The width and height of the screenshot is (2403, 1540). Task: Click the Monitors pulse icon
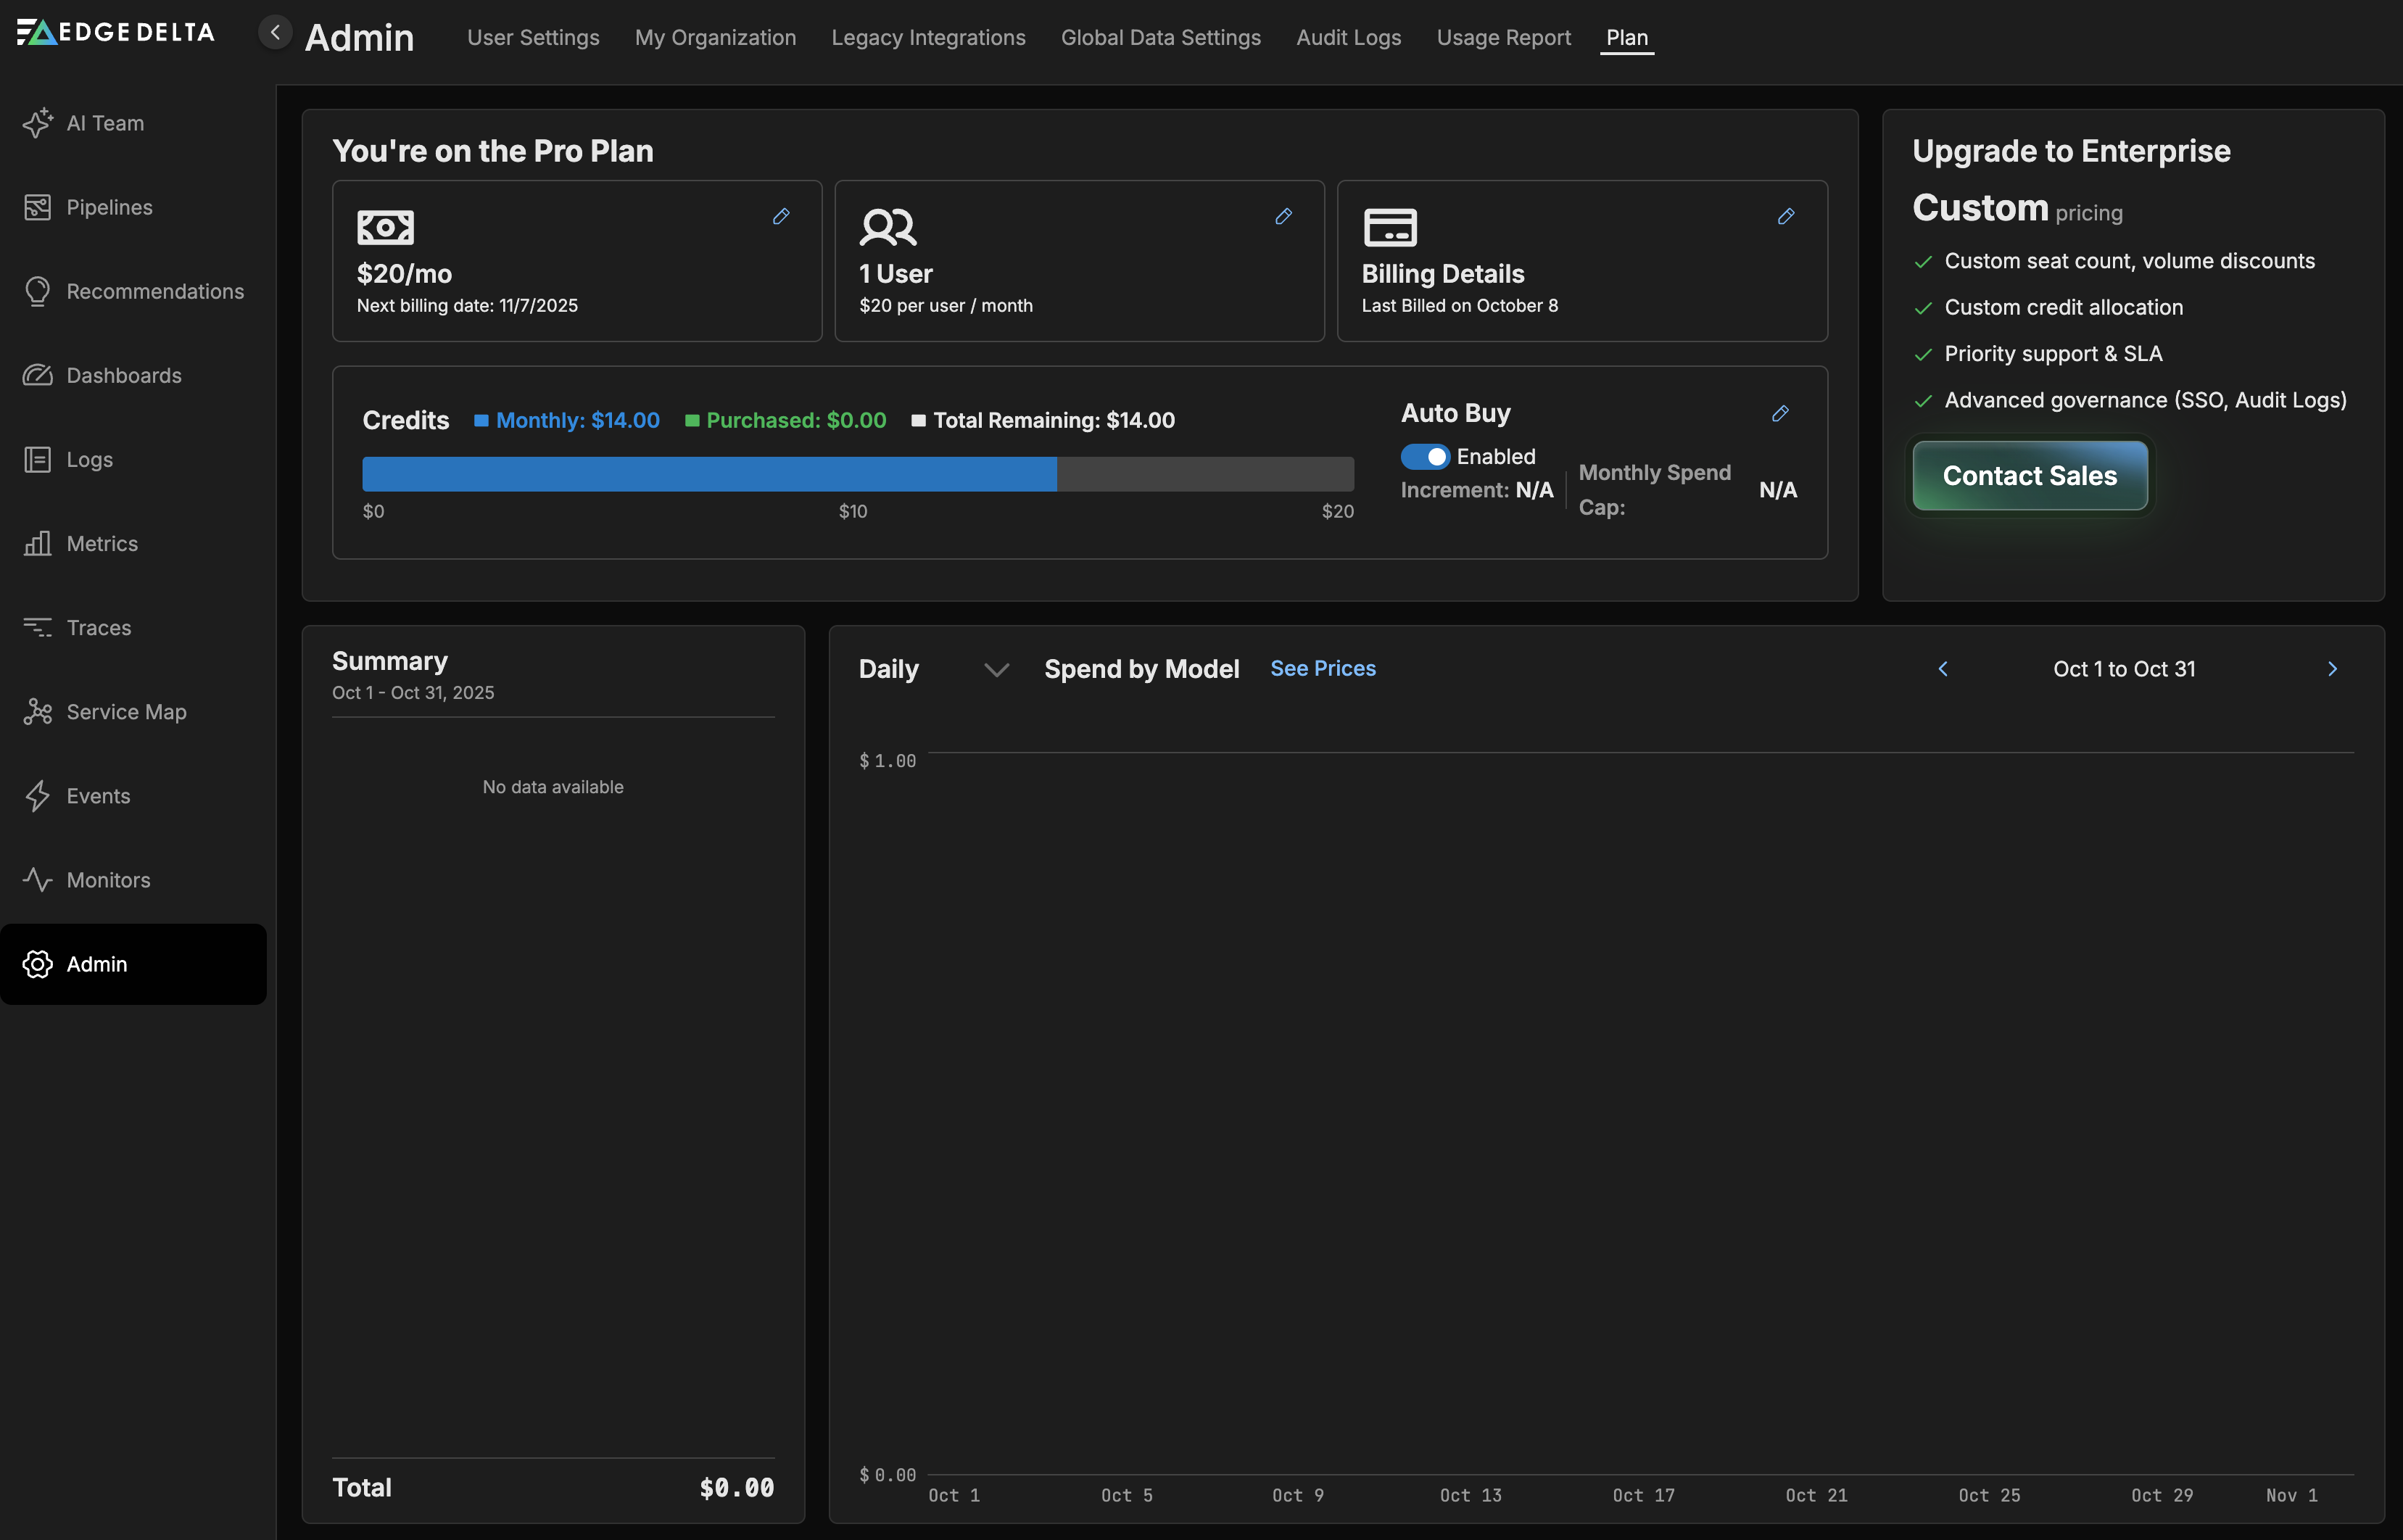[37, 880]
